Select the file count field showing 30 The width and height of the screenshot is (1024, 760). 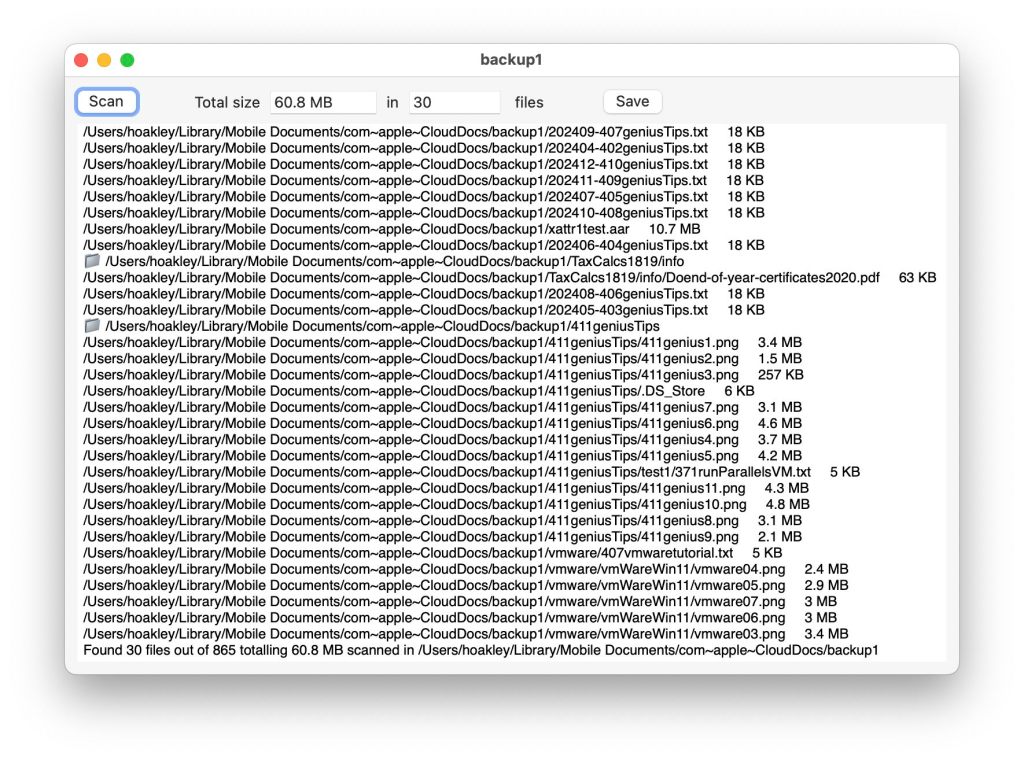(x=454, y=102)
